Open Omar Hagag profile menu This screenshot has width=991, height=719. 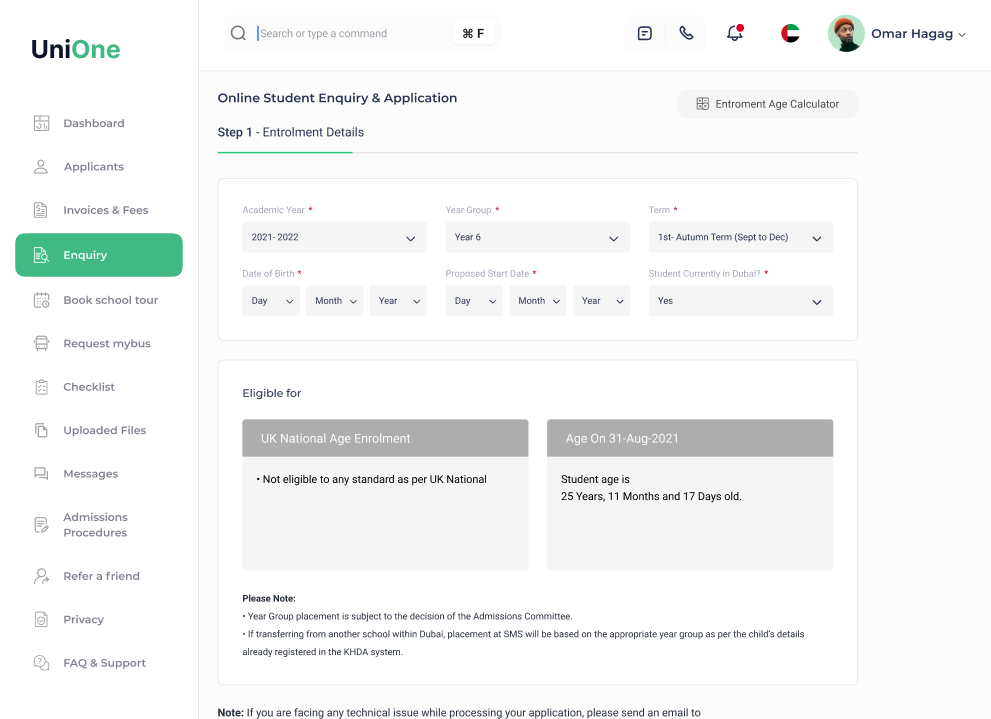click(897, 34)
